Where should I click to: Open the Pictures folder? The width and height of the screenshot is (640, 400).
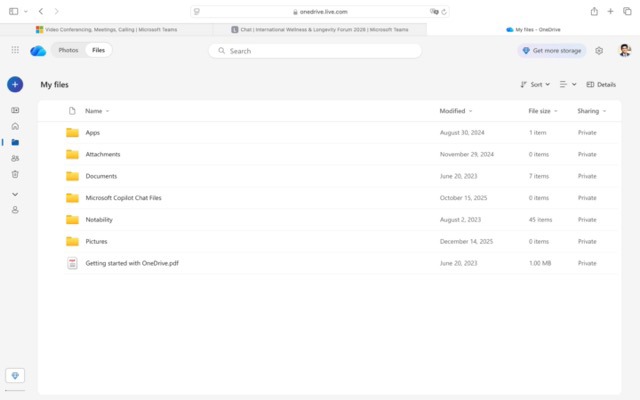click(96, 241)
